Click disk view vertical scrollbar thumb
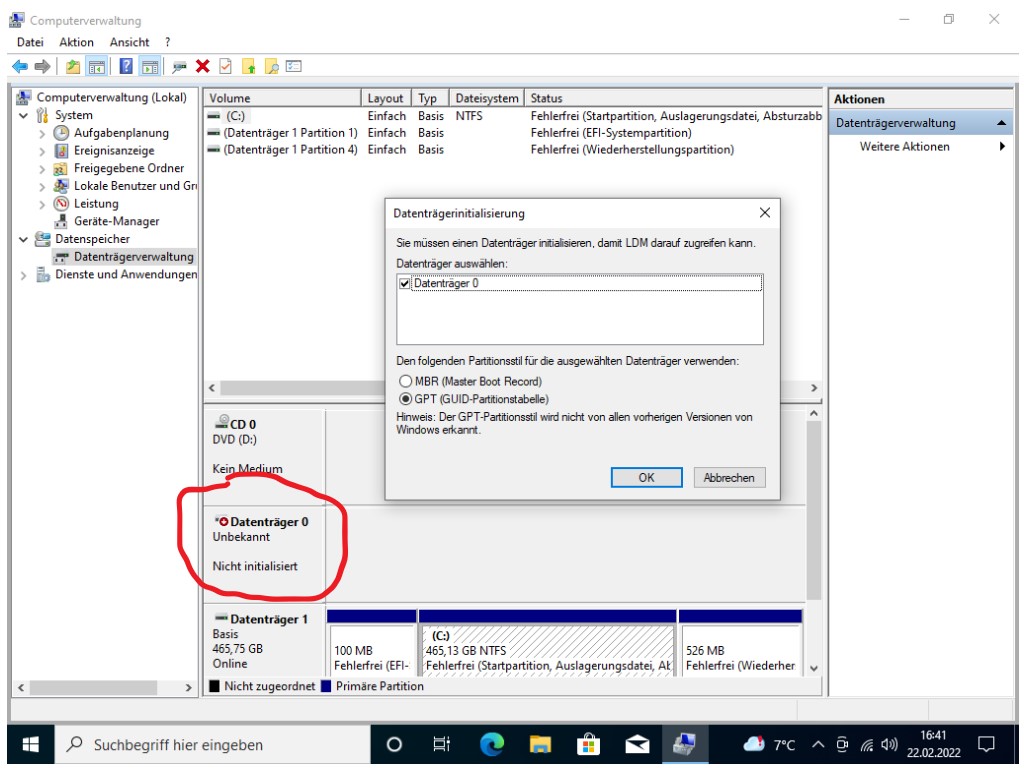 coord(813,510)
